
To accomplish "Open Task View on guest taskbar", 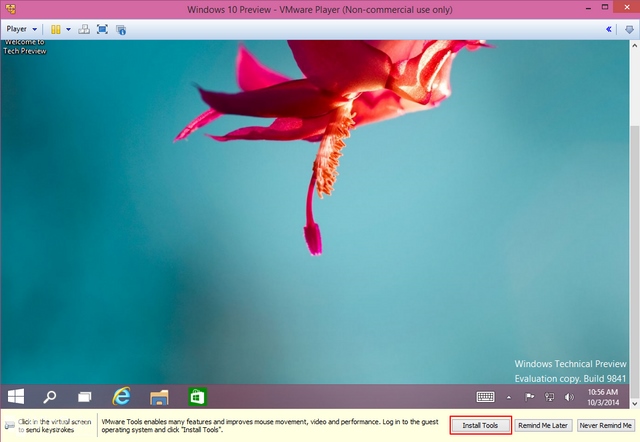I will tap(84, 397).
